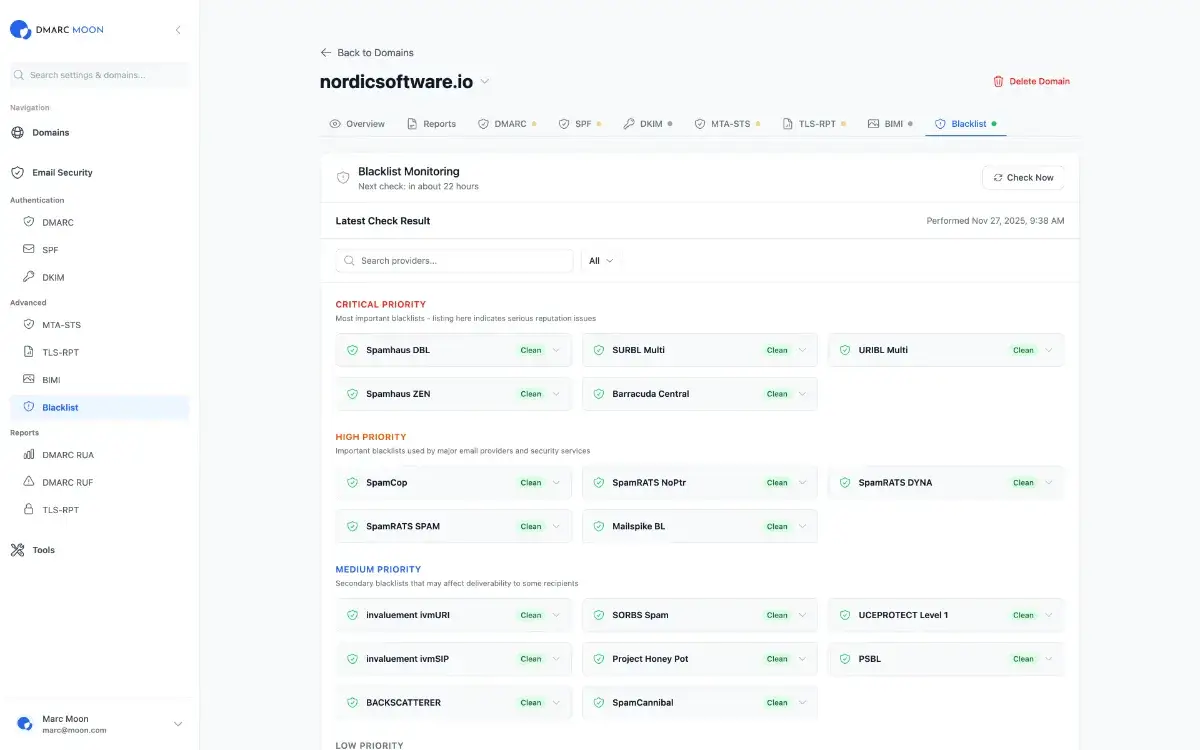Open the All filter dropdown
This screenshot has height=750, width=1200.
click(600, 261)
